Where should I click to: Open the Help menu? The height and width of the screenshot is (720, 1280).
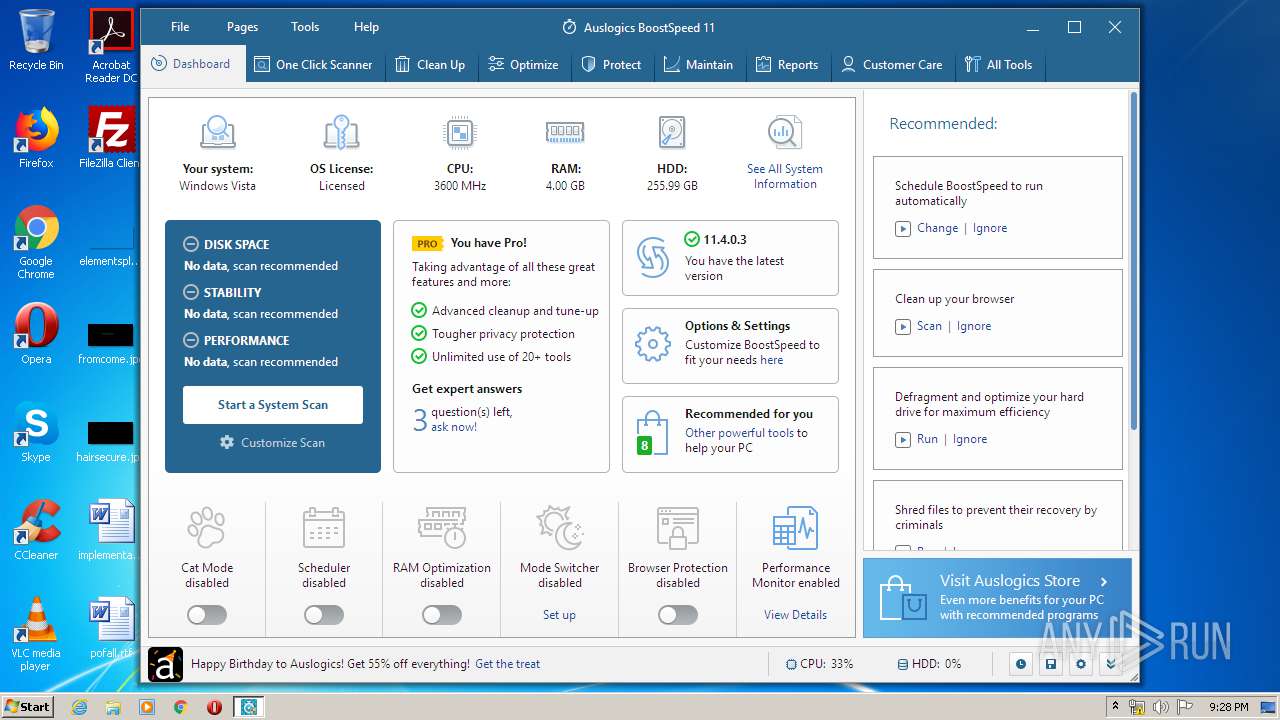point(366,27)
